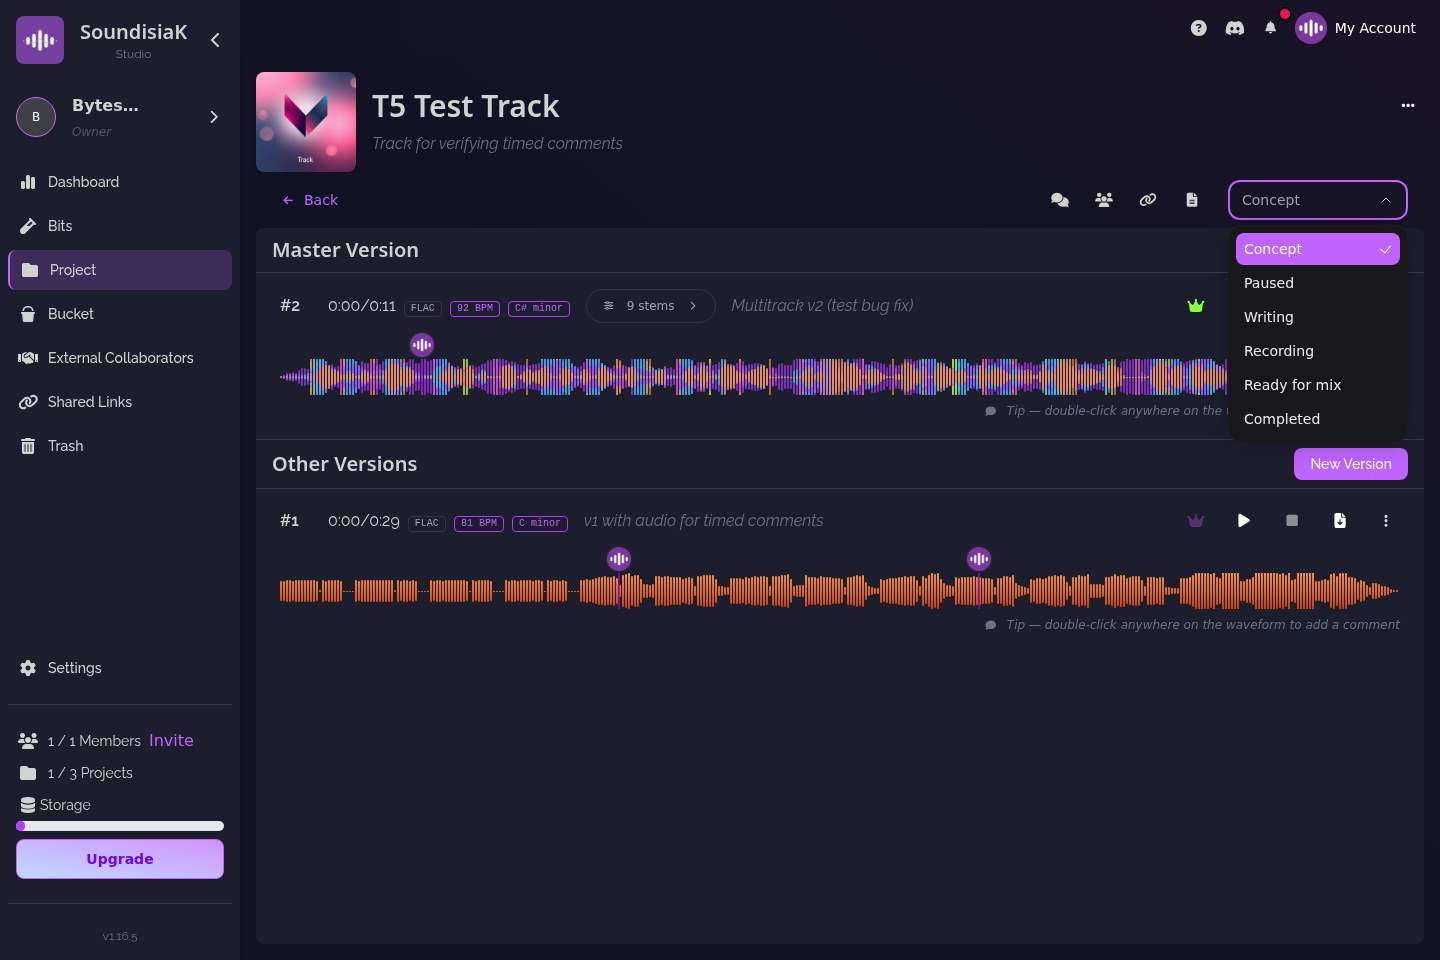This screenshot has height=960, width=1440.
Task: Open the help question mark icon
Action: tap(1198, 28)
